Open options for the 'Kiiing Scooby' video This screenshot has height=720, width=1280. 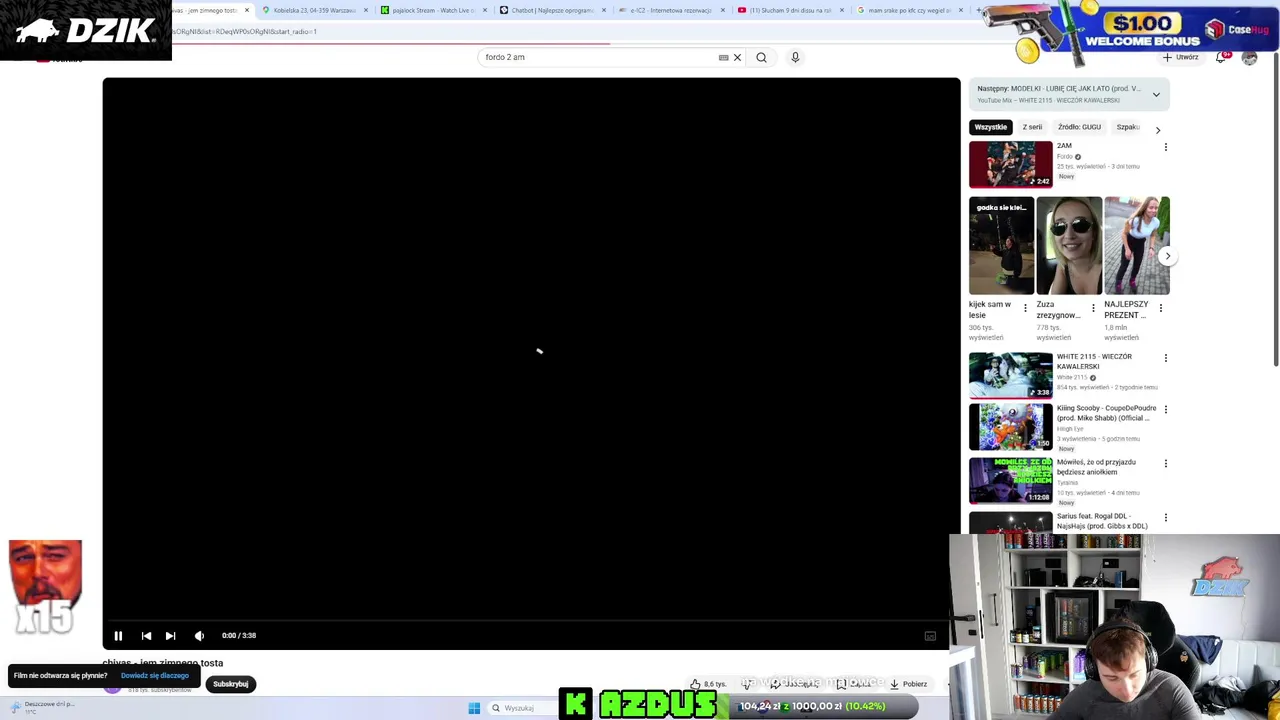click(1165, 410)
